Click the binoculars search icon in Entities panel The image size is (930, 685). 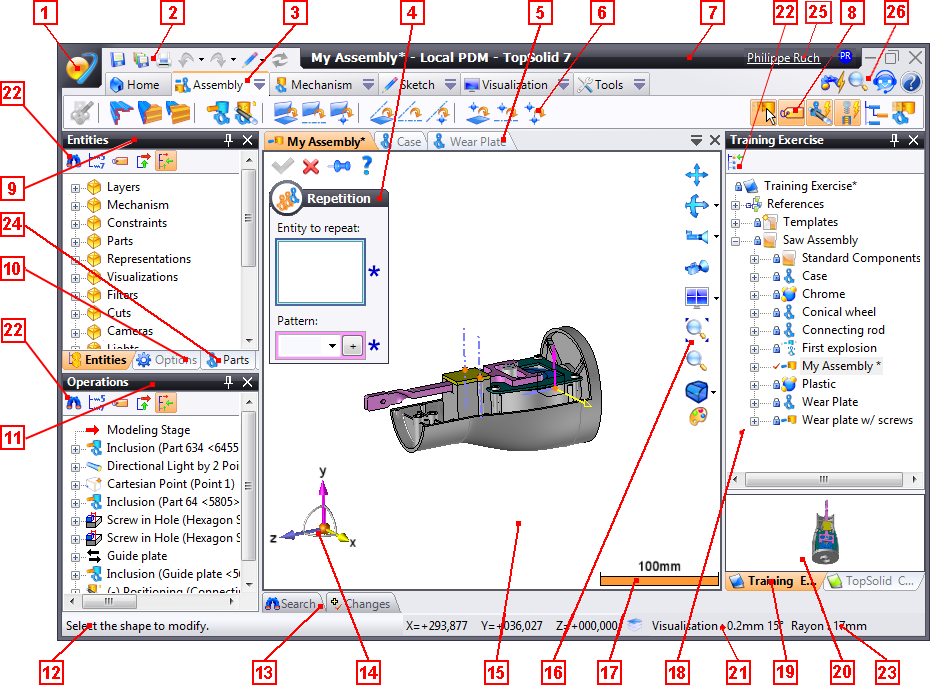click(x=74, y=161)
